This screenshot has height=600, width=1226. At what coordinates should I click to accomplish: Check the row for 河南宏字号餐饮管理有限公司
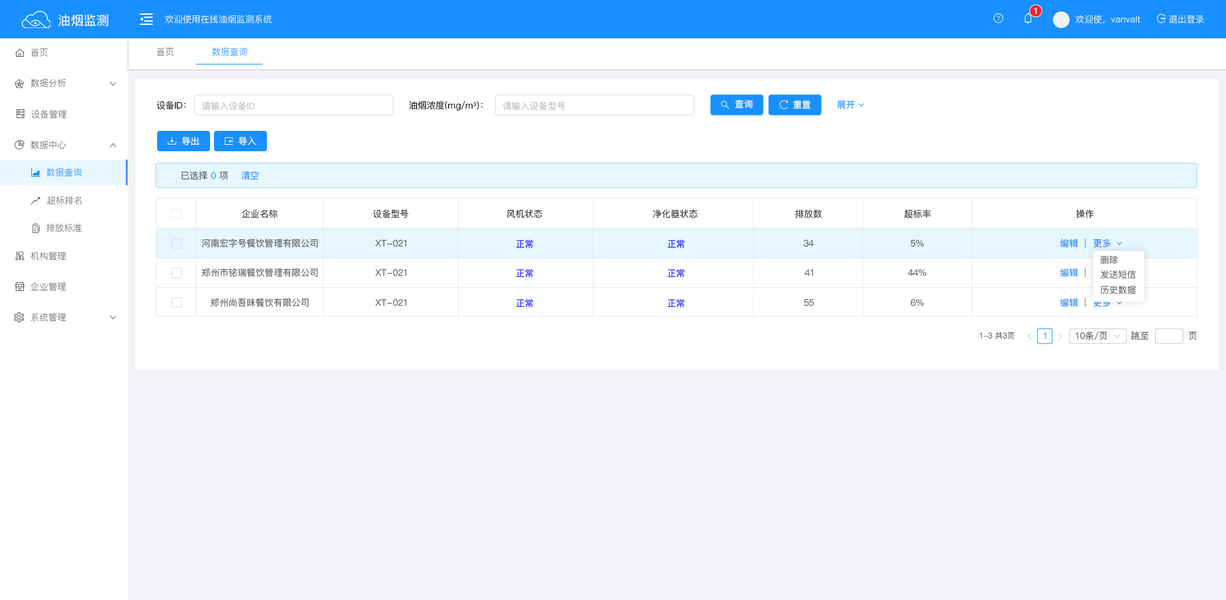[177, 243]
